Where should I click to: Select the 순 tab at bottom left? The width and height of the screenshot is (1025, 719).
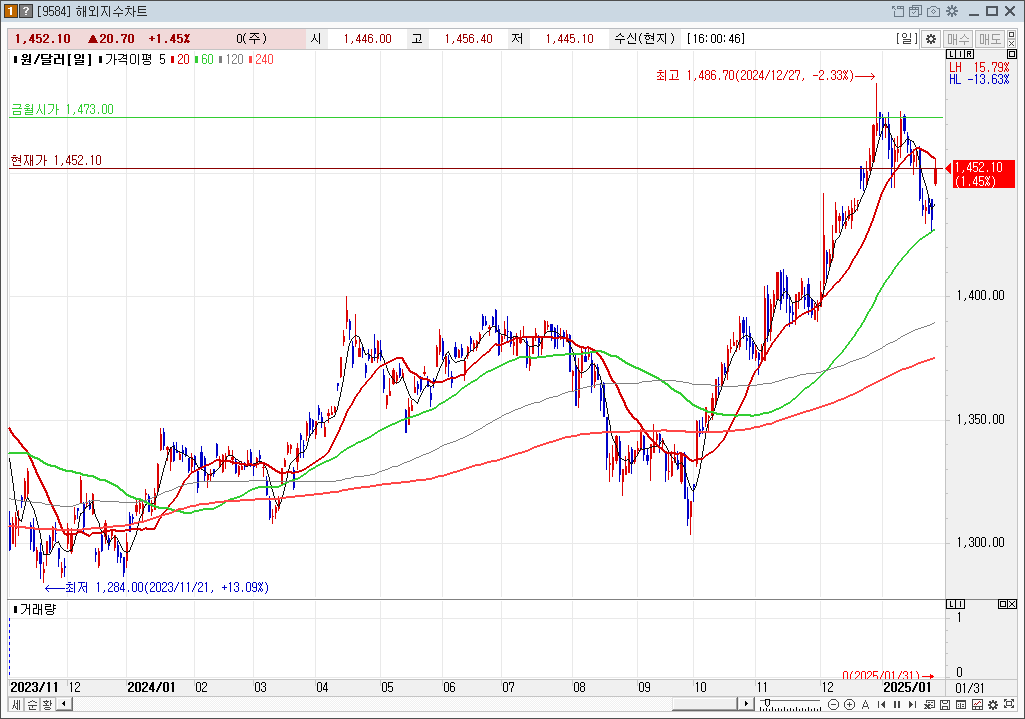click(x=31, y=705)
